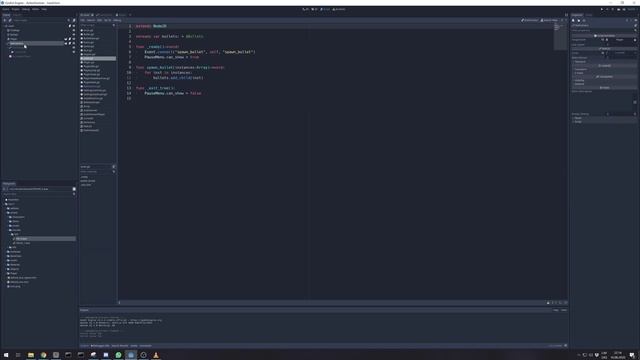Click the instance child scene link icon
Screen dimensions: 640x360
pos(10,20)
